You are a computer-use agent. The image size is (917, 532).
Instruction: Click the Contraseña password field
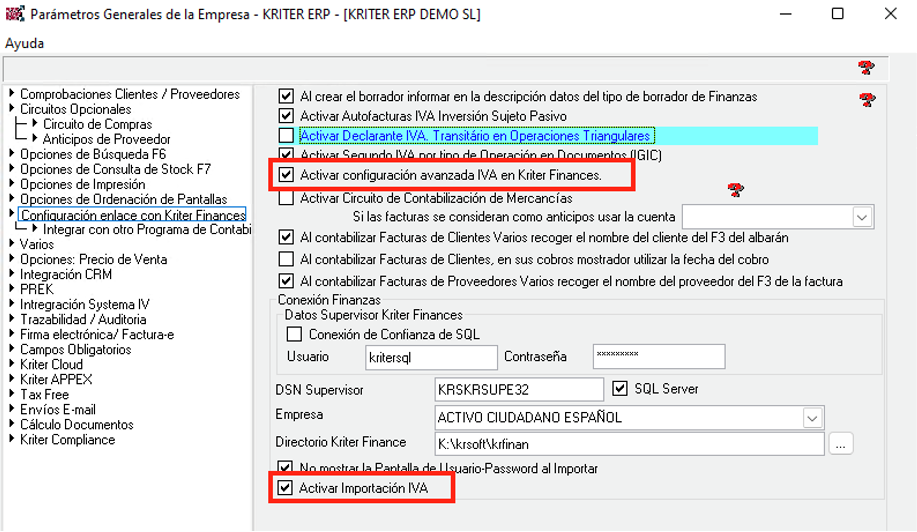point(659,356)
